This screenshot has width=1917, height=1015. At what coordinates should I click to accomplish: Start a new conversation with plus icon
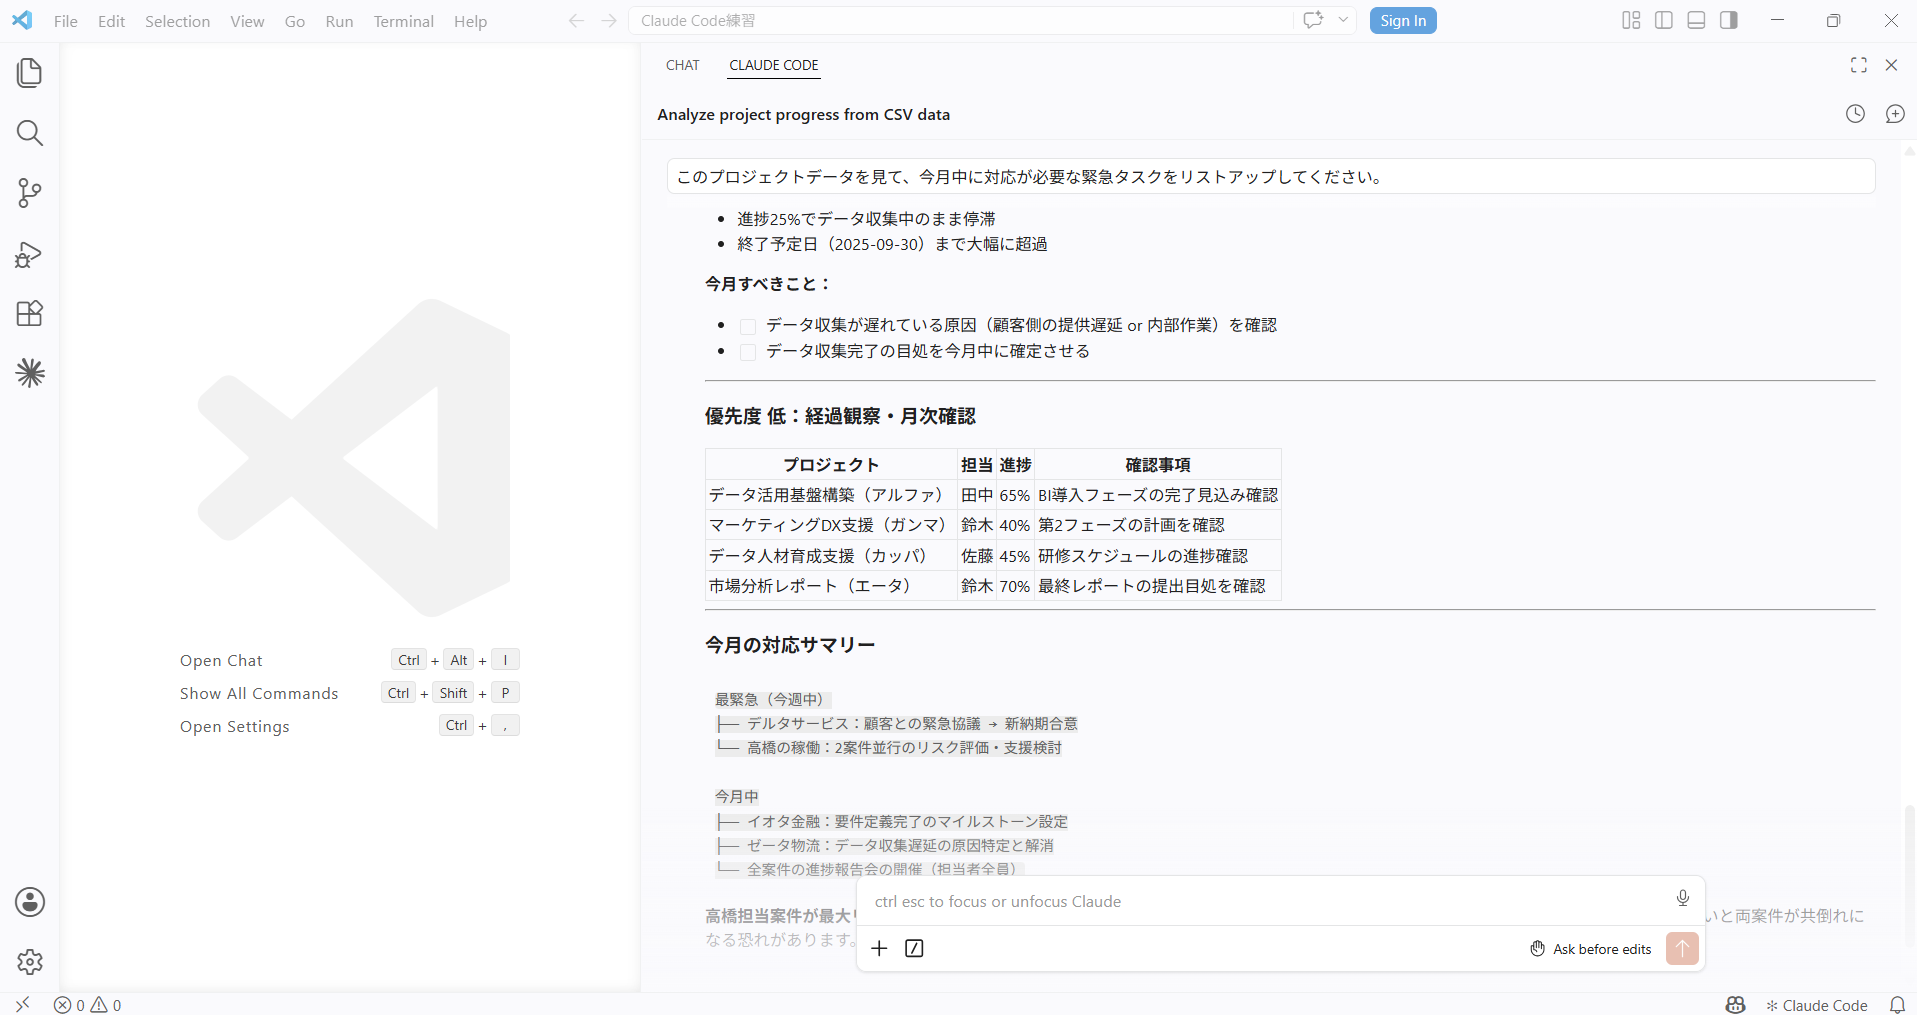(x=1895, y=114)
